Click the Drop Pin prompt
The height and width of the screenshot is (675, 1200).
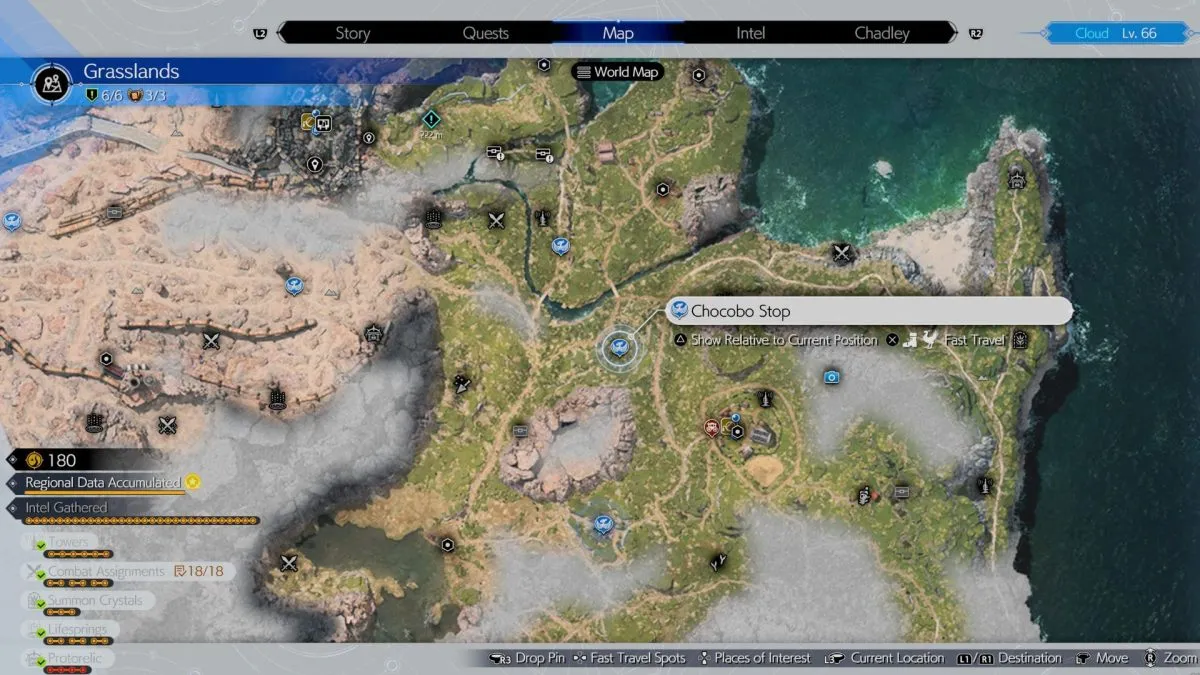(529, 658)
